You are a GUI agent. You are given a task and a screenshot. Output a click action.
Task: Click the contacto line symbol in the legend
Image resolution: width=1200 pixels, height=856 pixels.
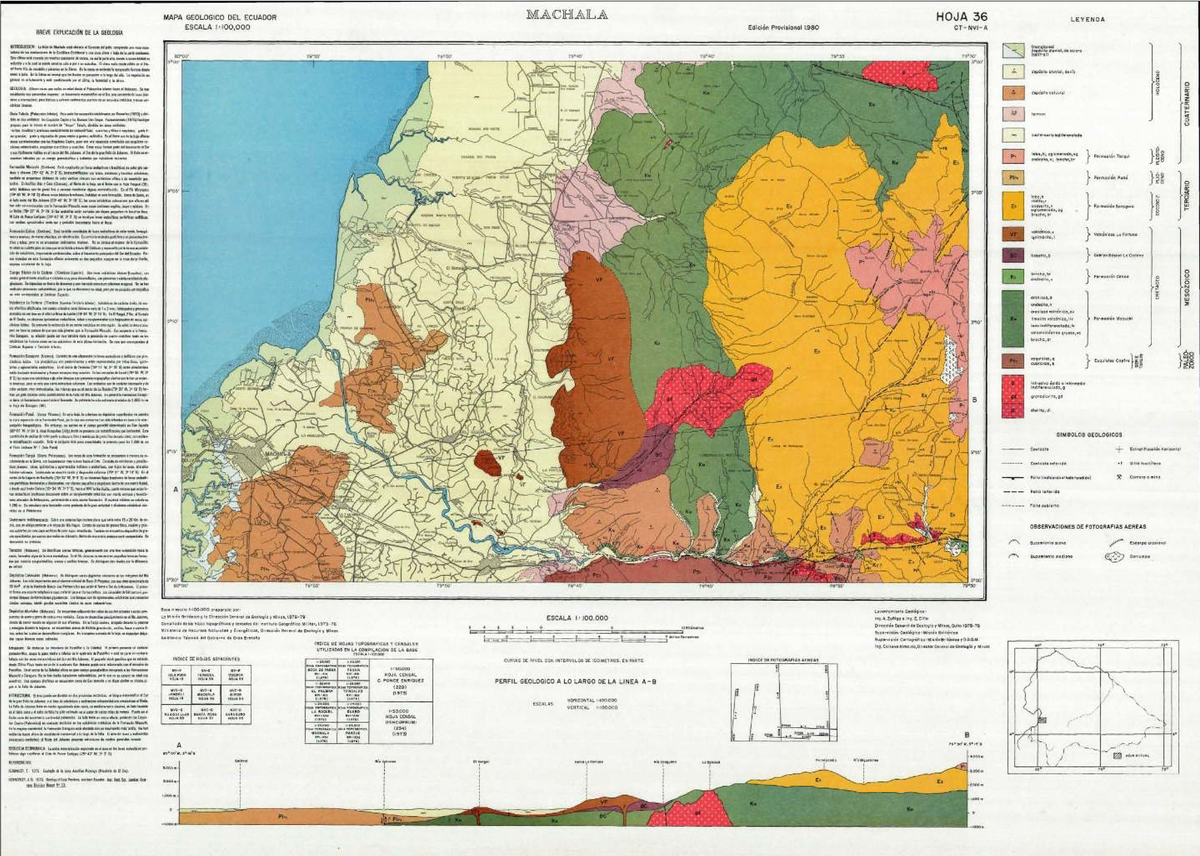[x=1013, y=449]
